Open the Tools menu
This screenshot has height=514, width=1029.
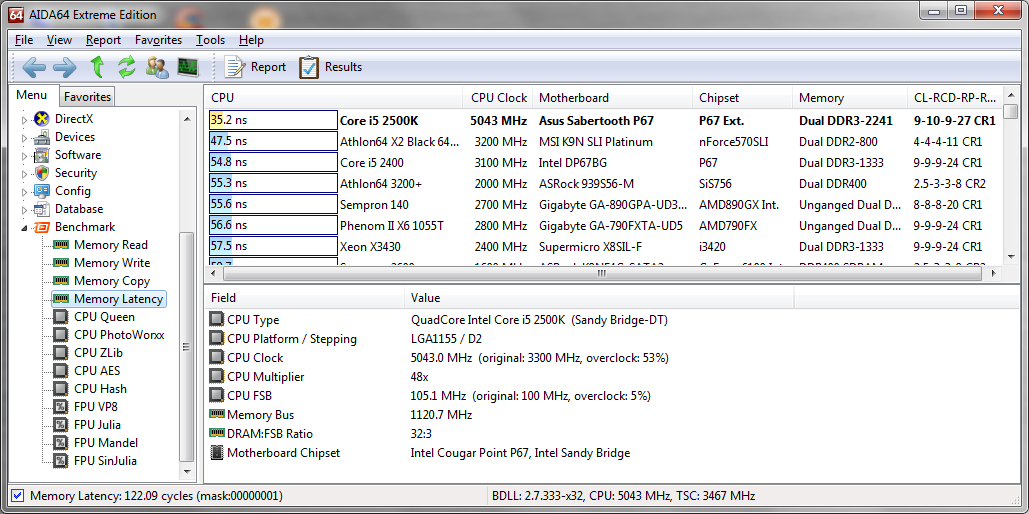(210, 40)
